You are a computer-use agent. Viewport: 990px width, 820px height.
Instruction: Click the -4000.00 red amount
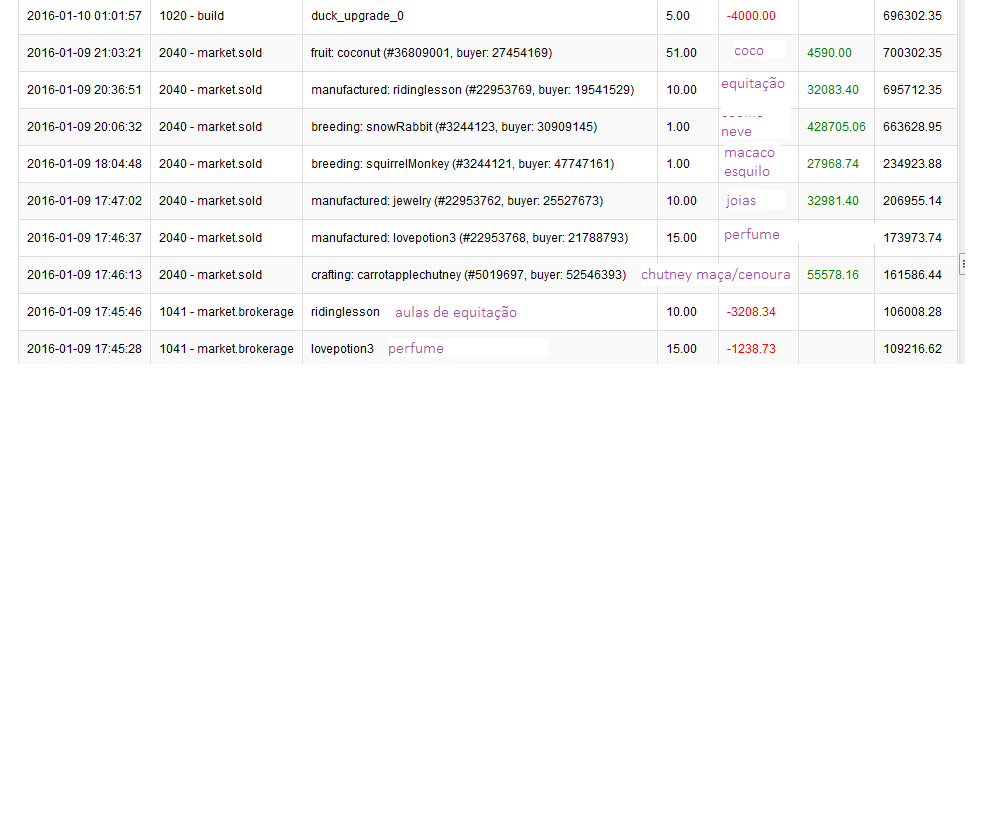click(751, 16)
